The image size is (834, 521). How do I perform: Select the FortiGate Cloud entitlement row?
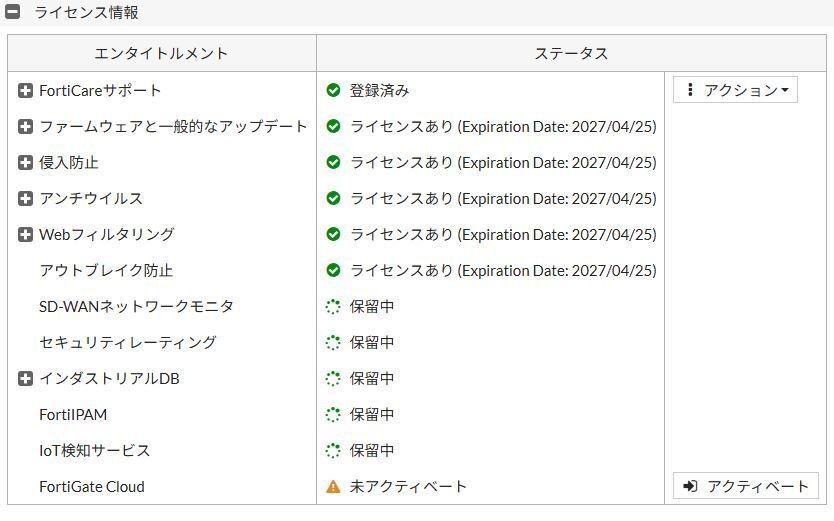click(416, 486)
